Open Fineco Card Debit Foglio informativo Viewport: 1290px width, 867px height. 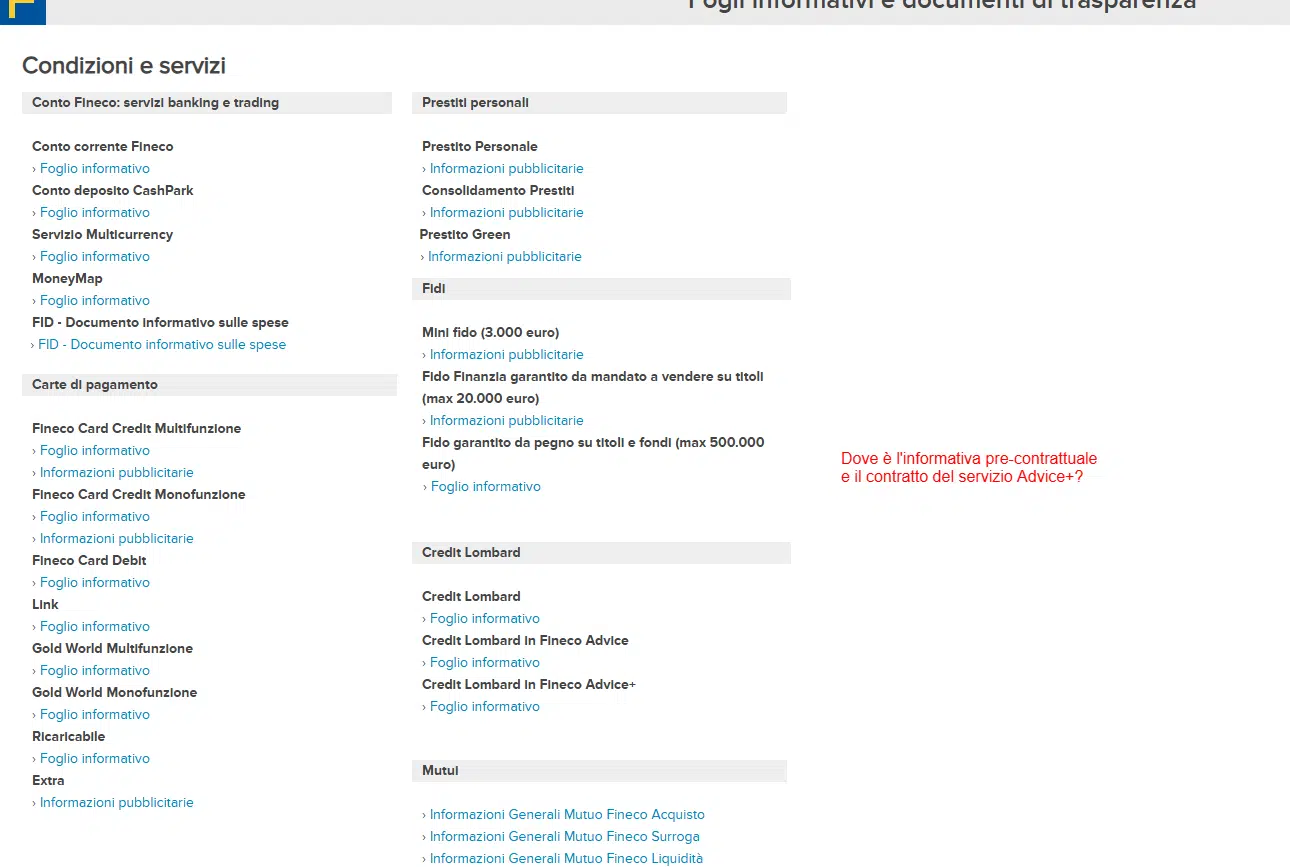coord(94,583)
